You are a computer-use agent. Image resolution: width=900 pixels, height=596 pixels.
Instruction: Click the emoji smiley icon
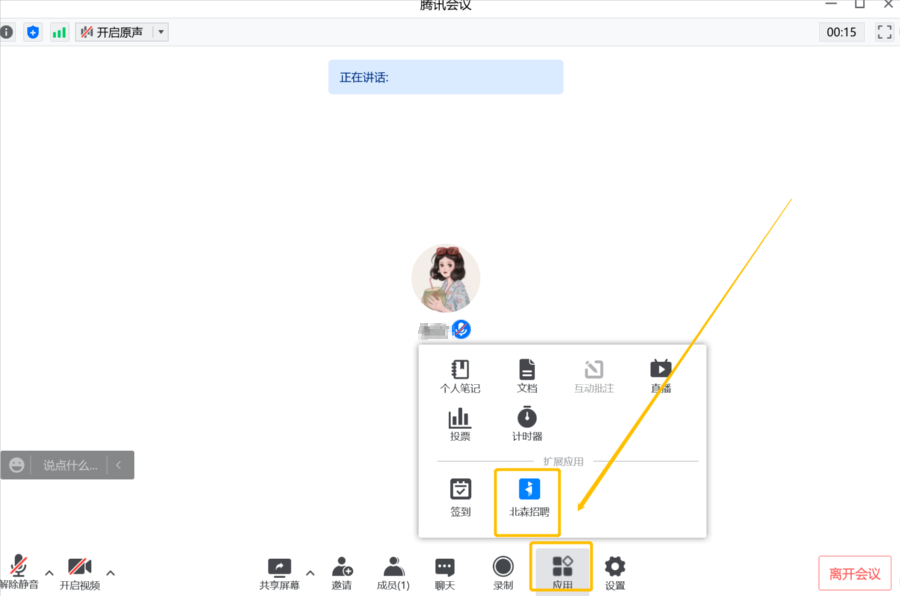point(17,465)
